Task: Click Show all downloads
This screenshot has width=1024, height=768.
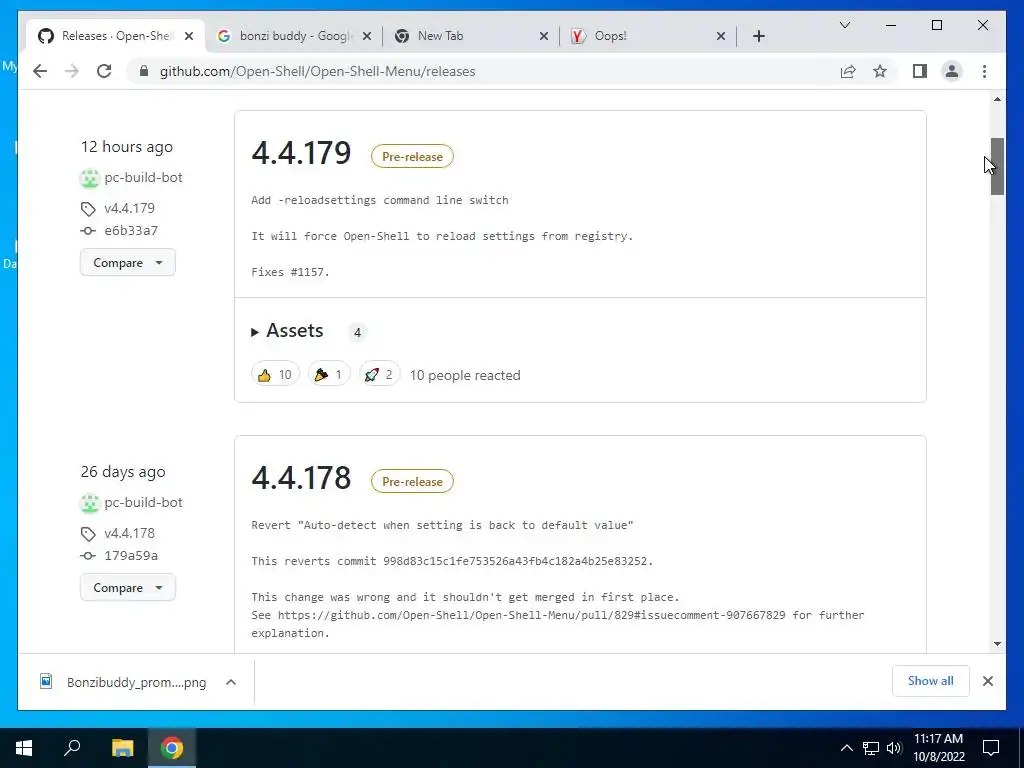Action: [931, 681]
